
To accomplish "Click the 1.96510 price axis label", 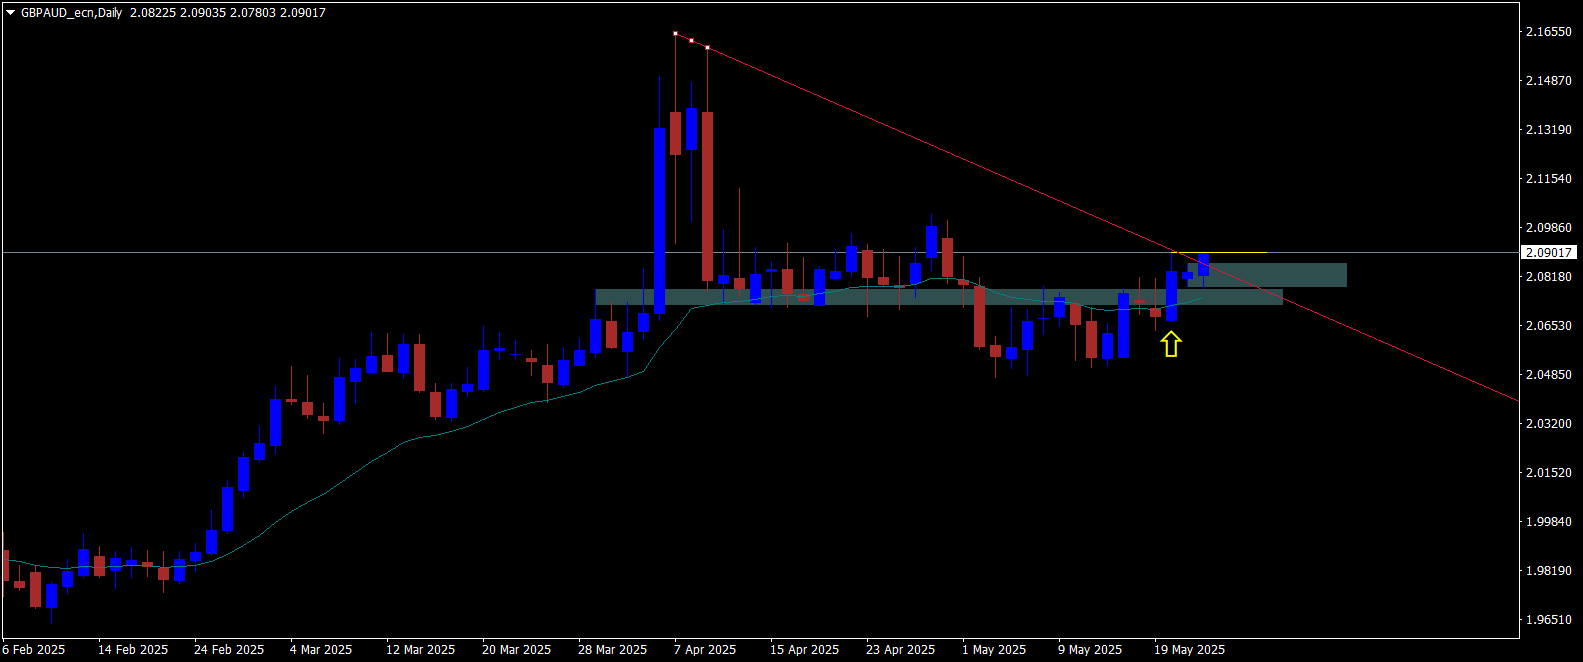I will 1548,620.
